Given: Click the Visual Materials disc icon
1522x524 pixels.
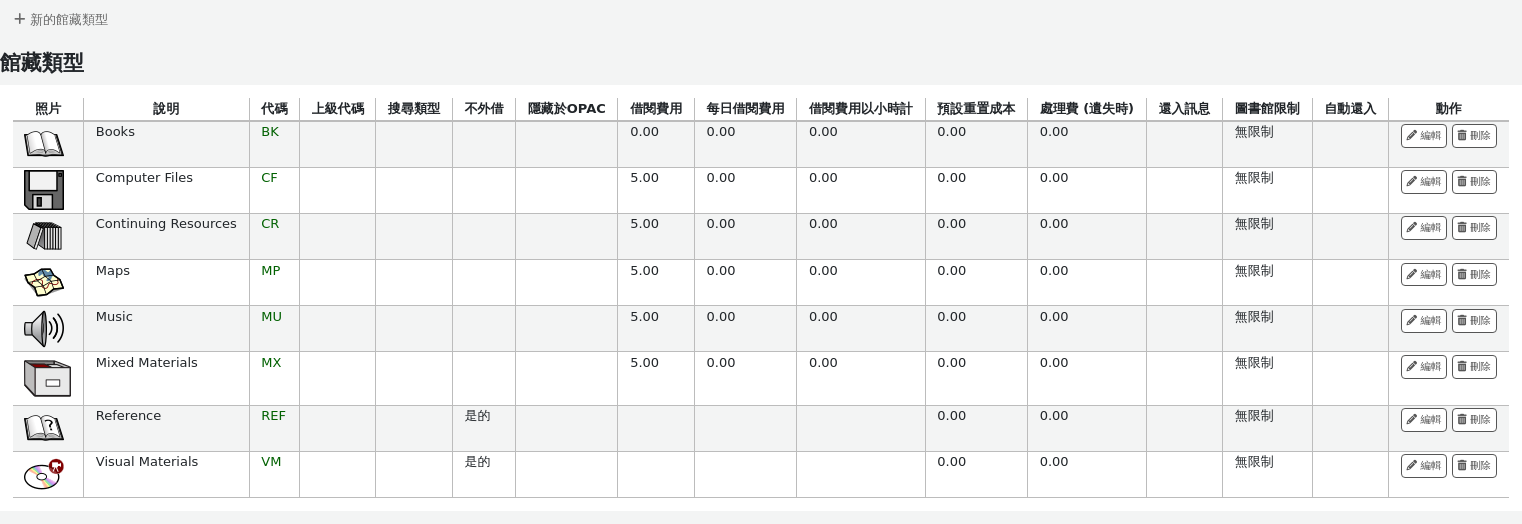Looking at the screenshot, I should (x=44, y=474).
